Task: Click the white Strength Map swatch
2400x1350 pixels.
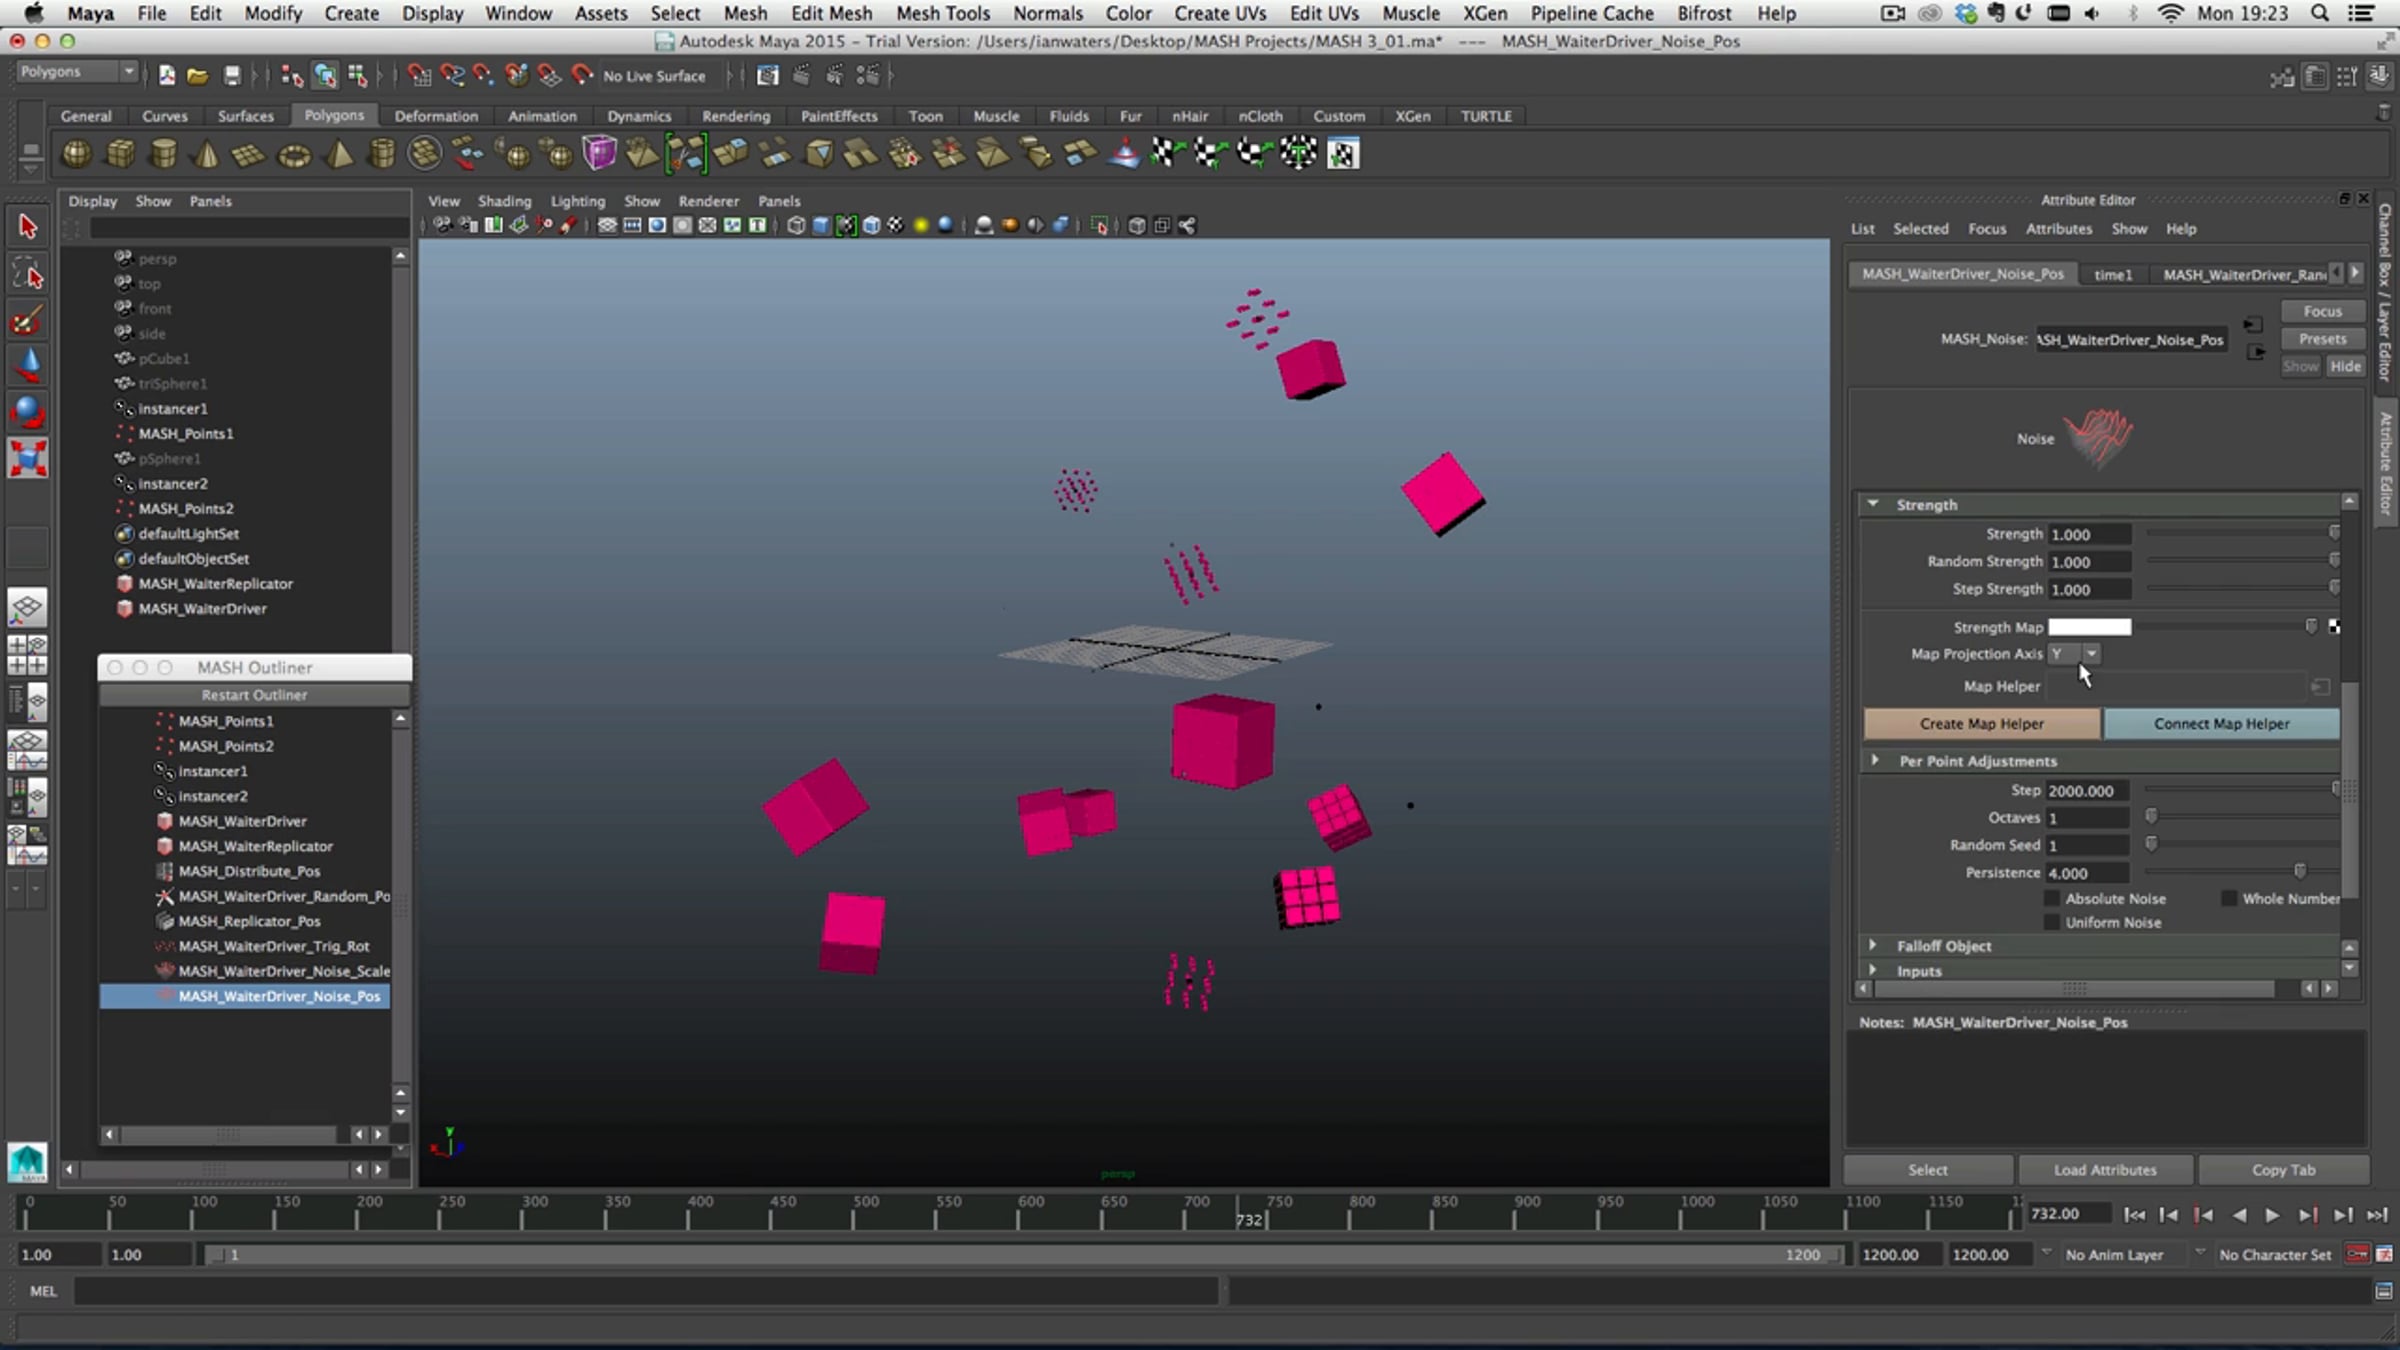Action: click(2089, 627)
